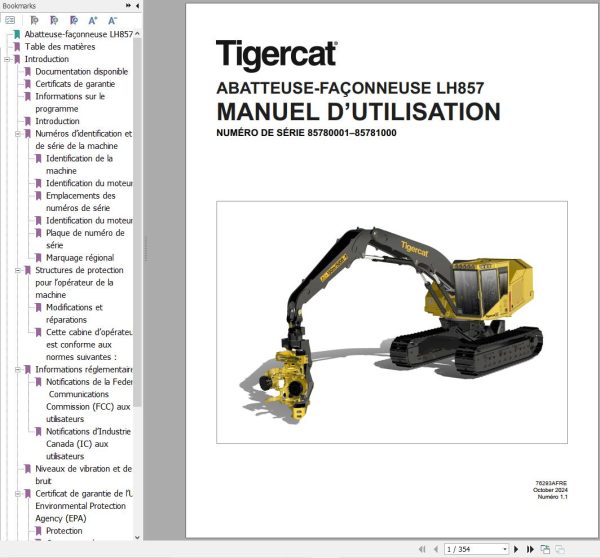The width and height of the screenshot is (600, 558).
Task: Click the greyed next view icon in the bottom bar
Action: (560, 549)
